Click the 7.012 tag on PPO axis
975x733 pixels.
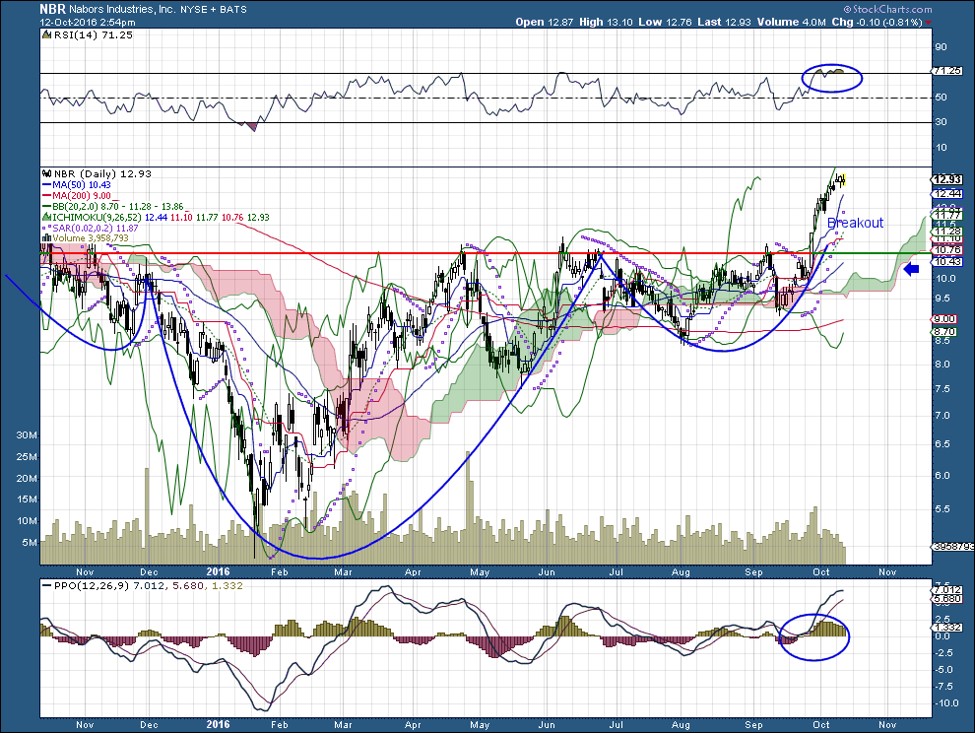click(x=948, y=589)
